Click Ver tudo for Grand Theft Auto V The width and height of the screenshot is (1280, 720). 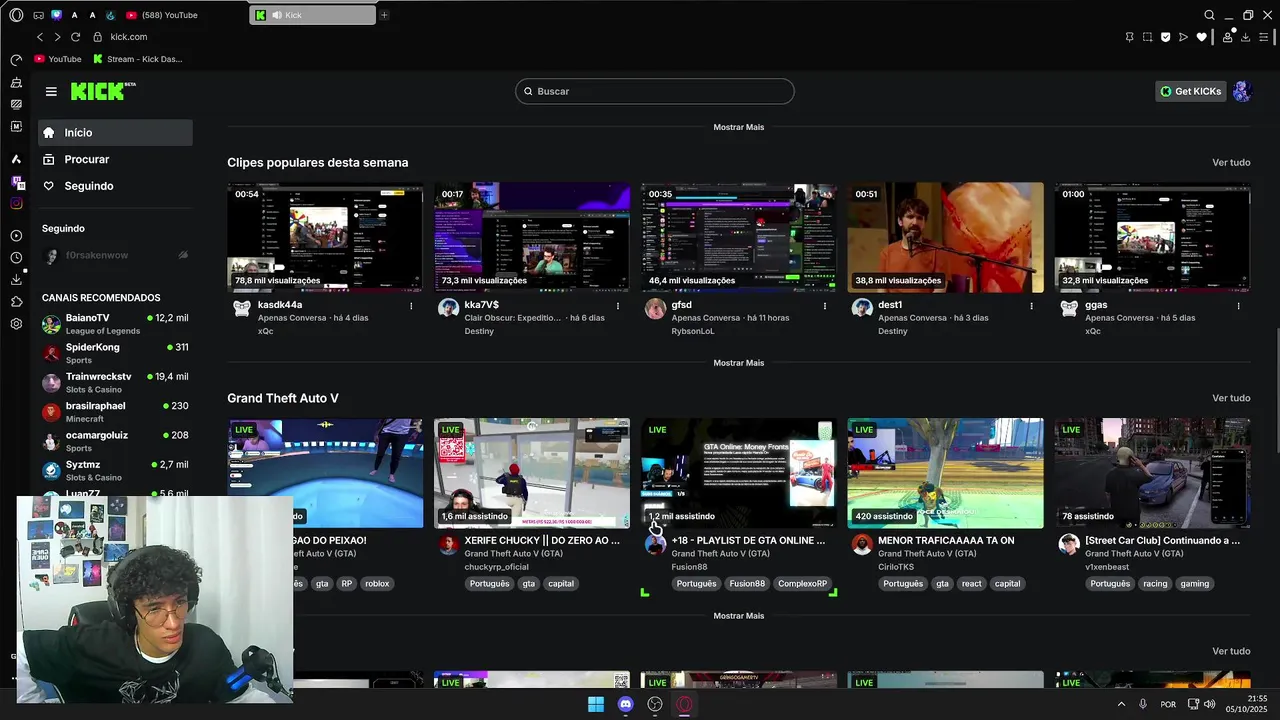coord(1231,398)
